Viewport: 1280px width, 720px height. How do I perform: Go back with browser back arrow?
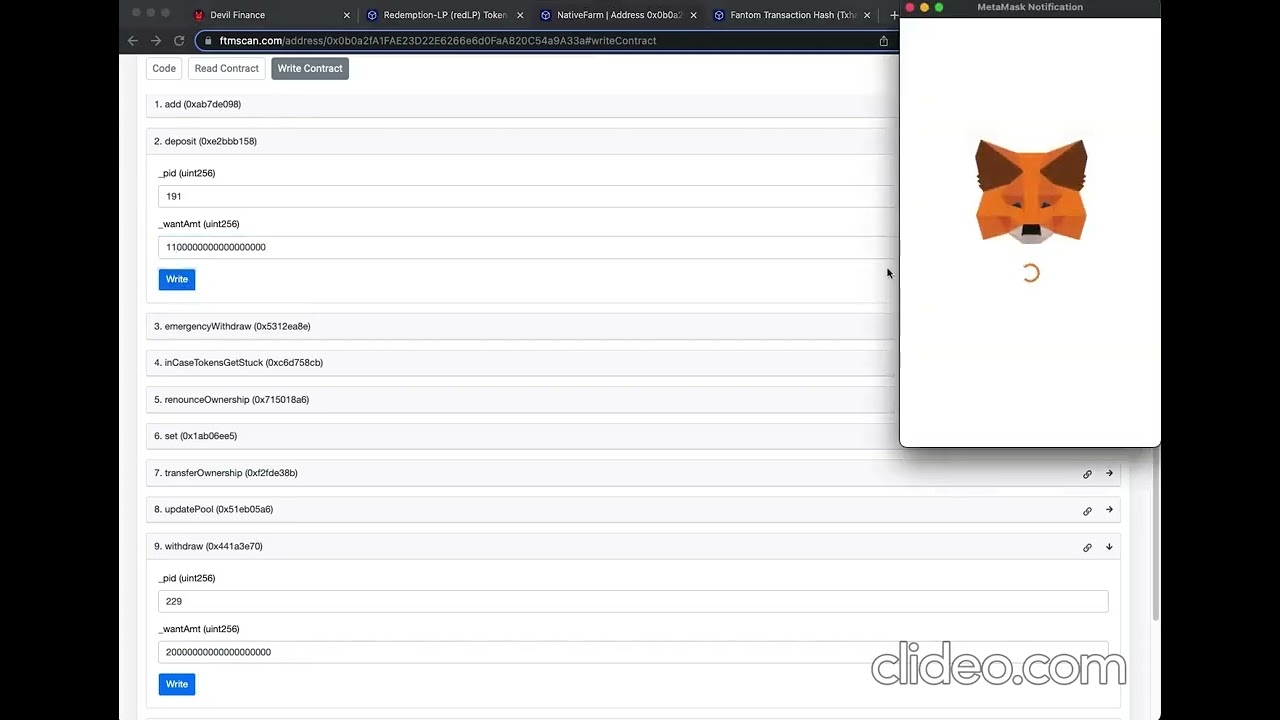(x=133, y=41)
